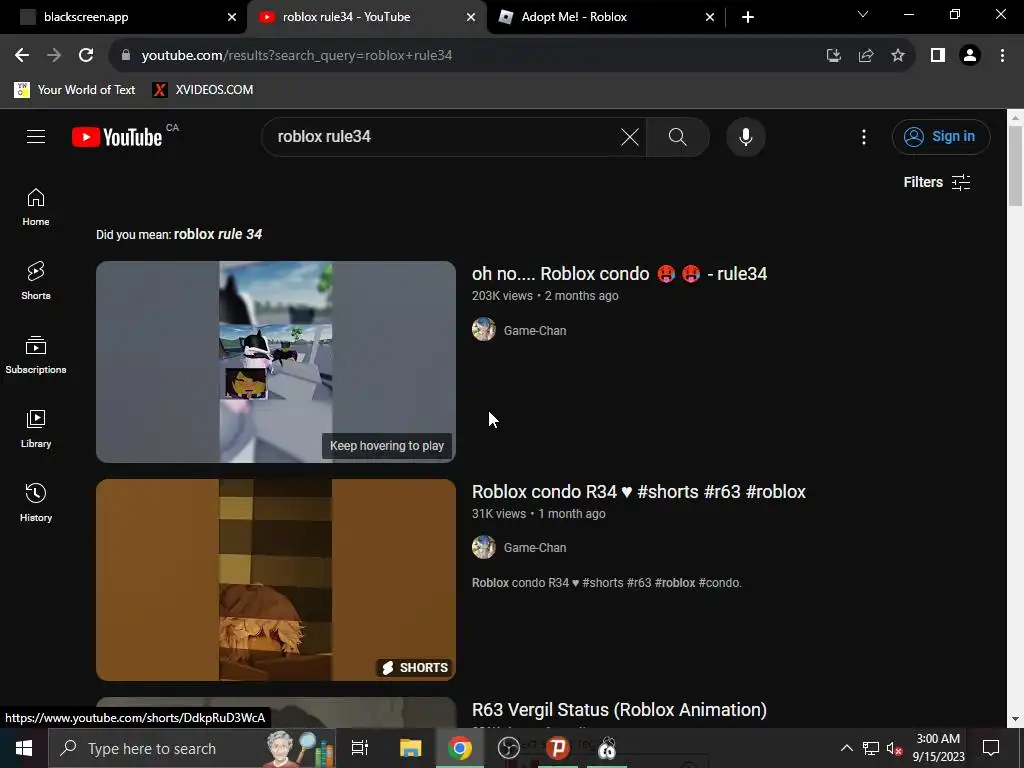Toggle the browser side panel
Screen dimensions: 1024x768
tap(938, 56)
